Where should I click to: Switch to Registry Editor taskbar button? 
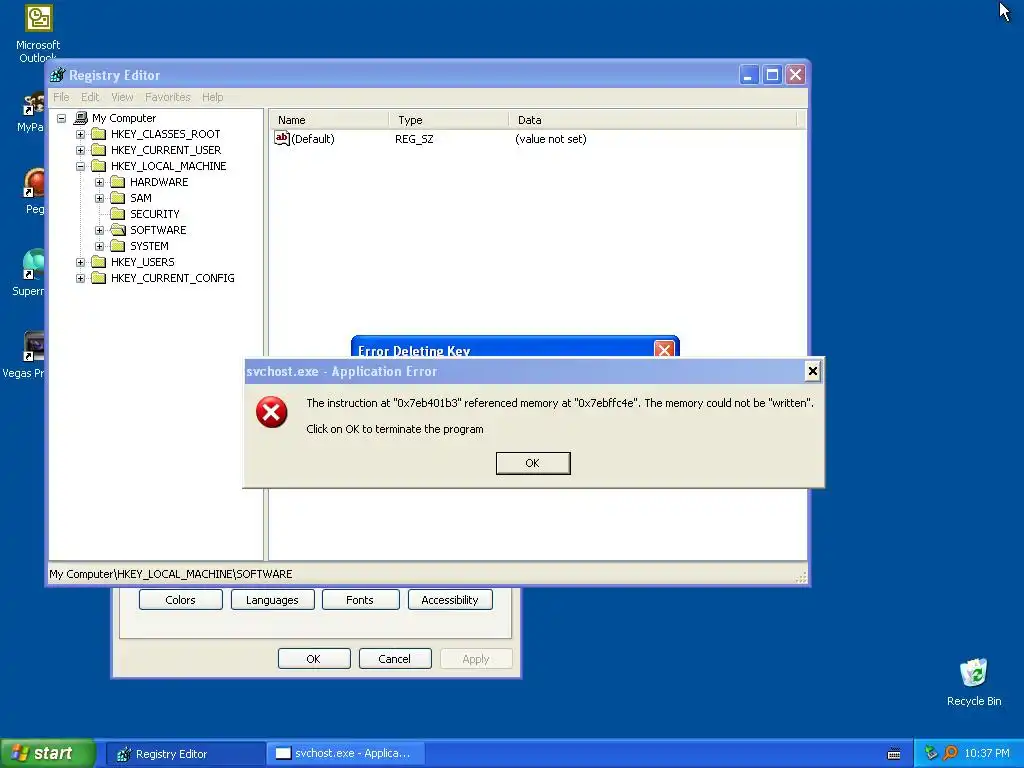(x=184, y=754)
